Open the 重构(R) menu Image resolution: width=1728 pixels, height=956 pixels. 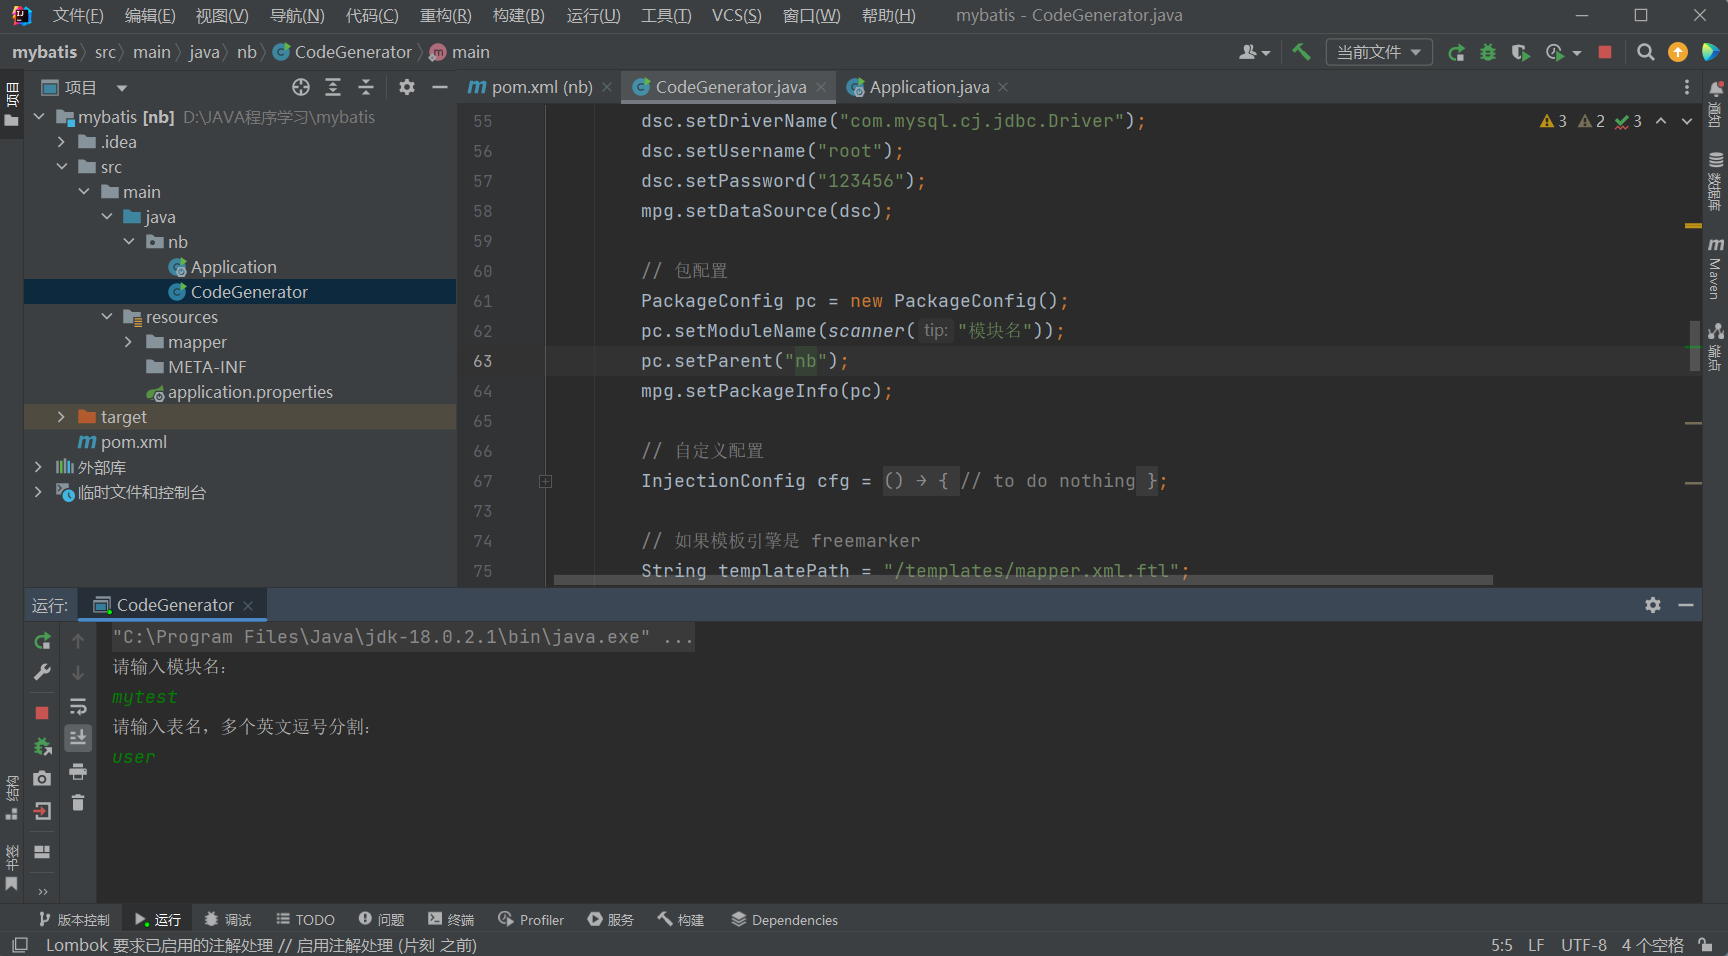pos(445,15)
